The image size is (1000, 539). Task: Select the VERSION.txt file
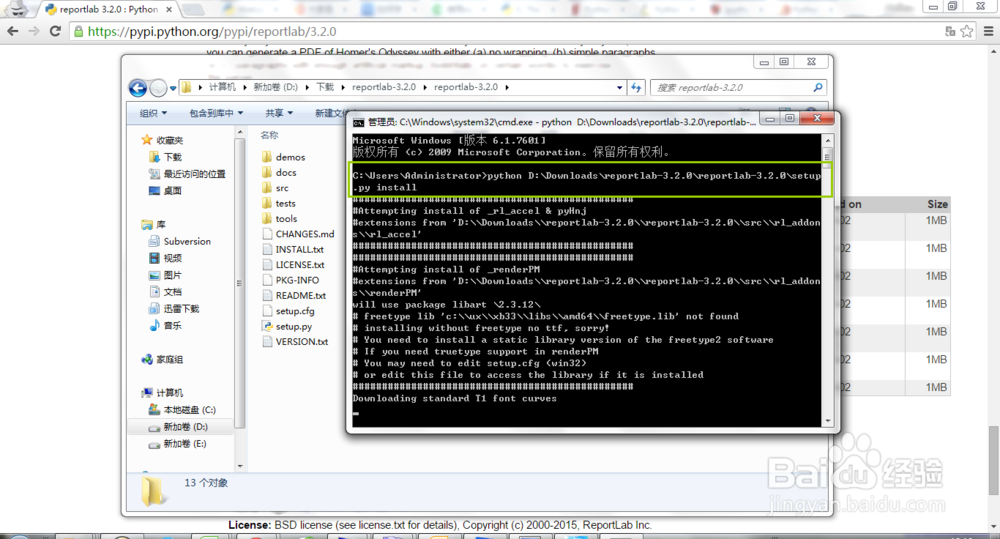(295, 341)
